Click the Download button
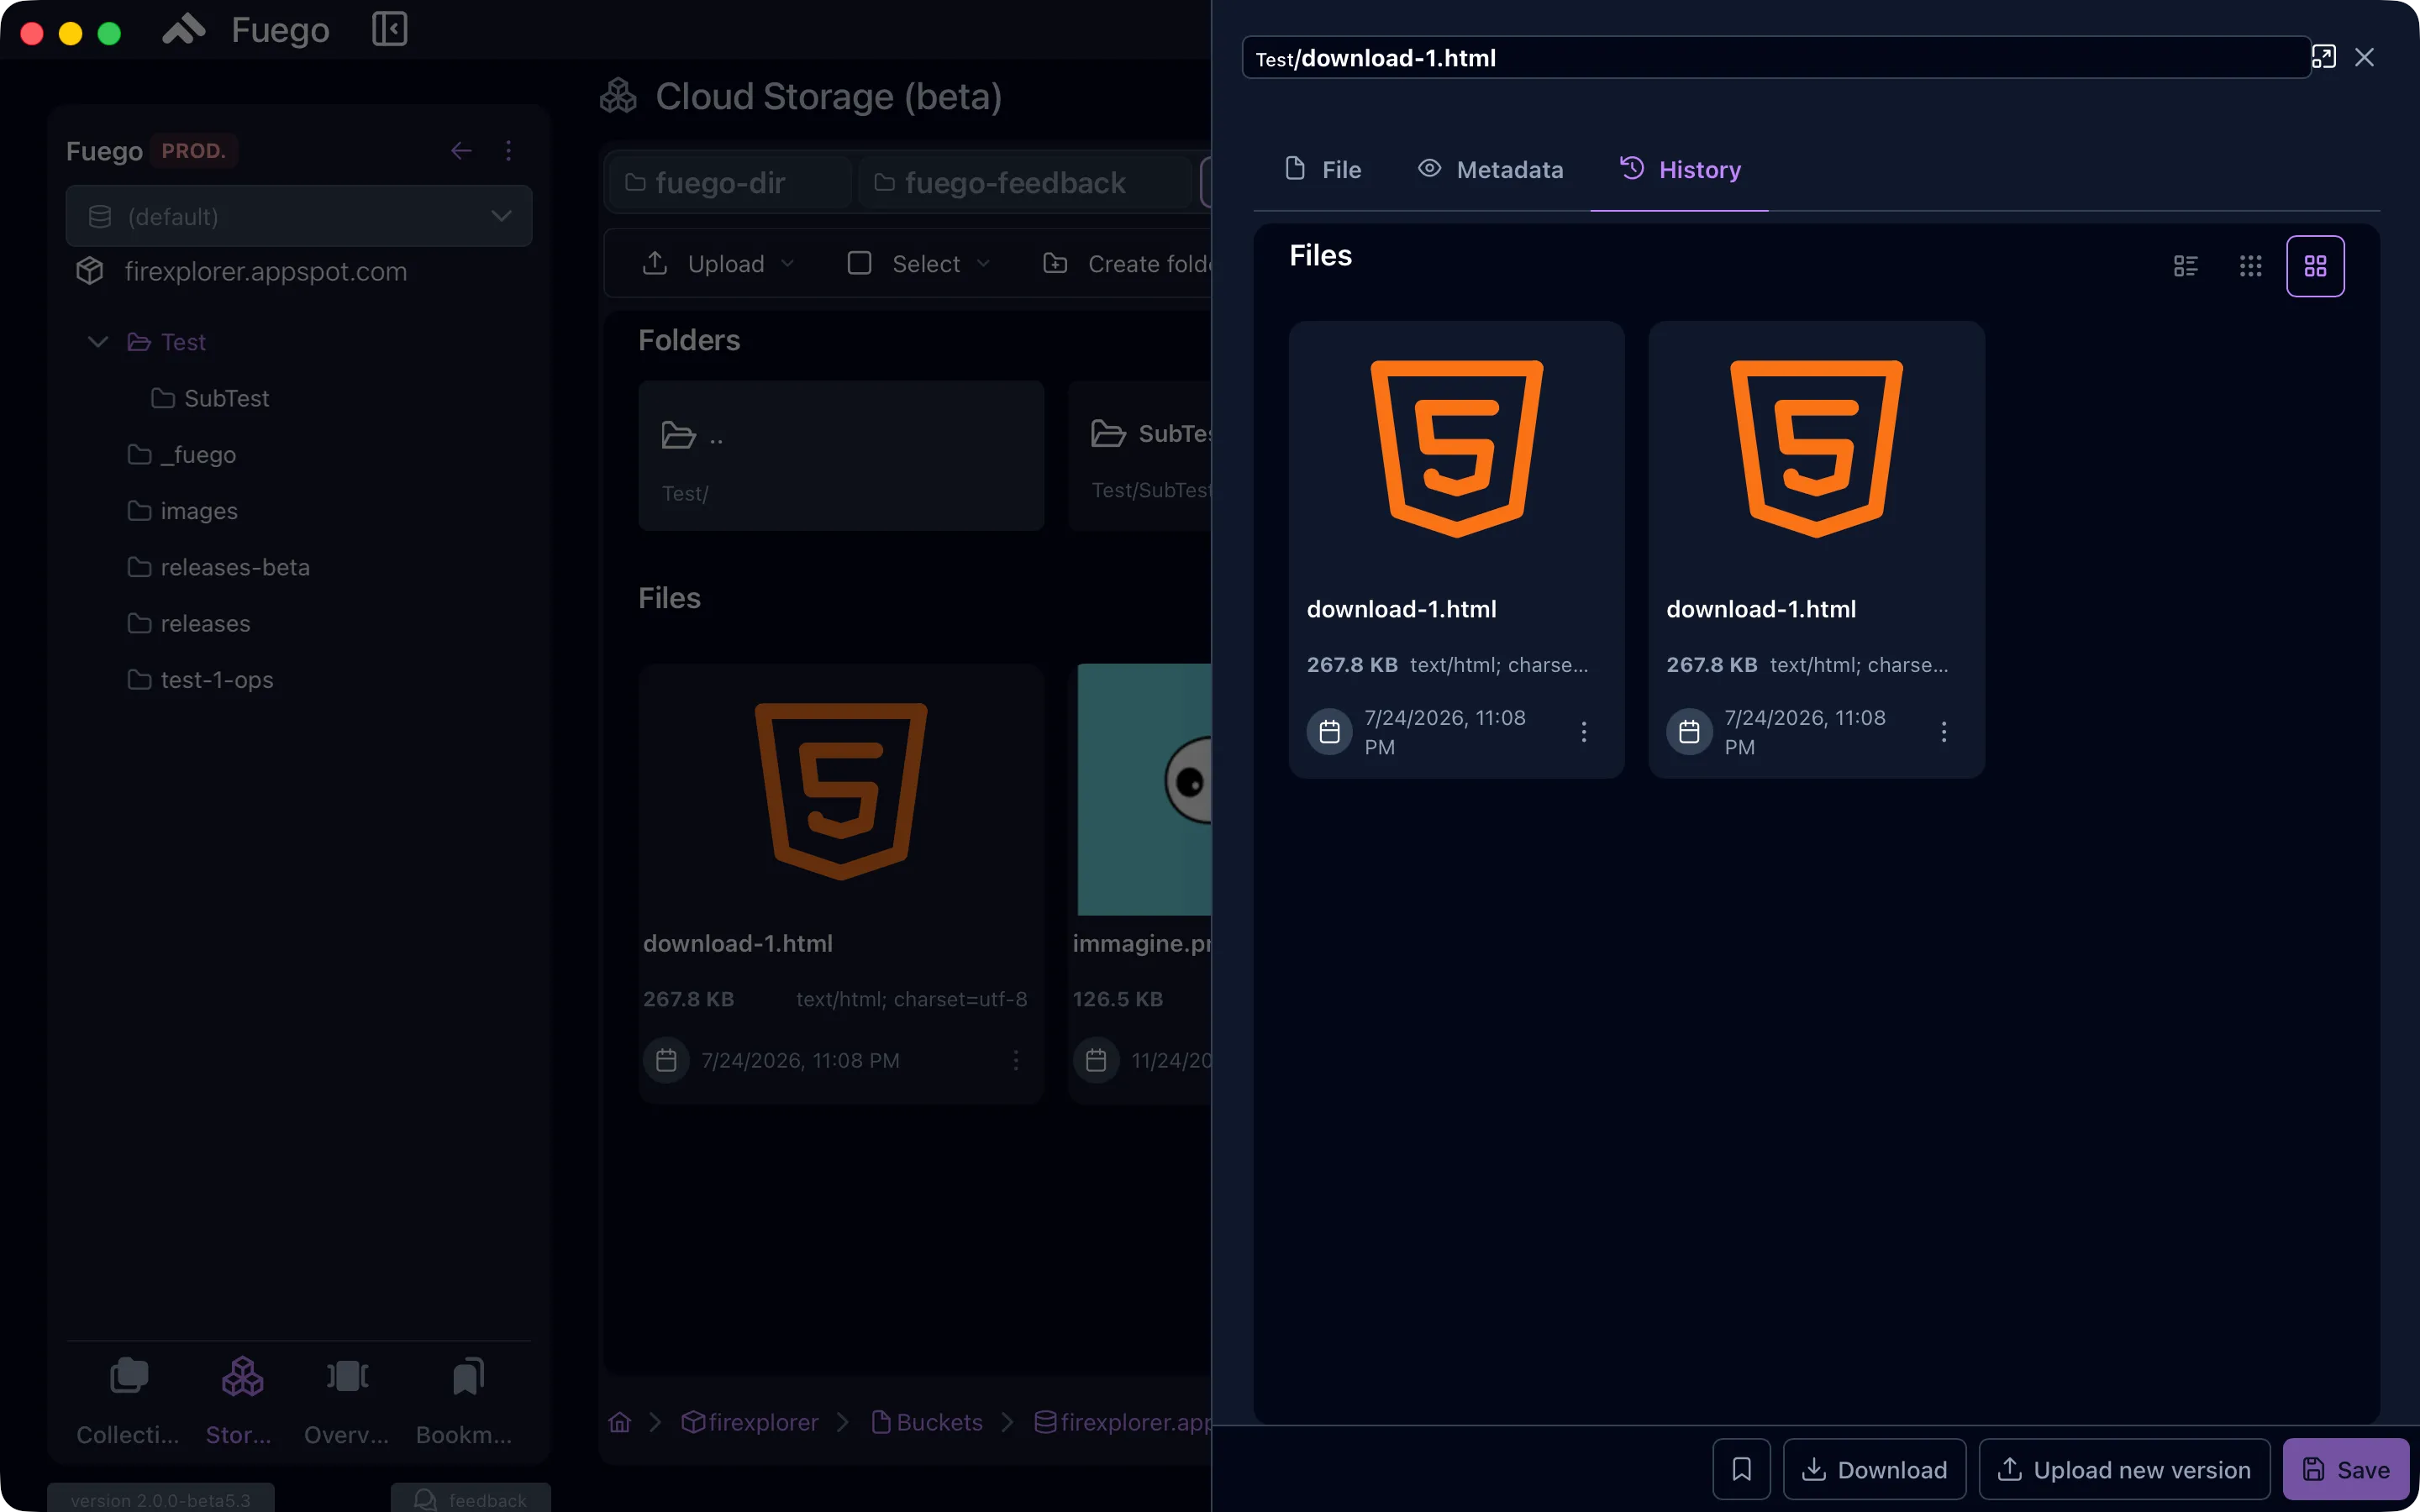 tap(1874, 1469)
